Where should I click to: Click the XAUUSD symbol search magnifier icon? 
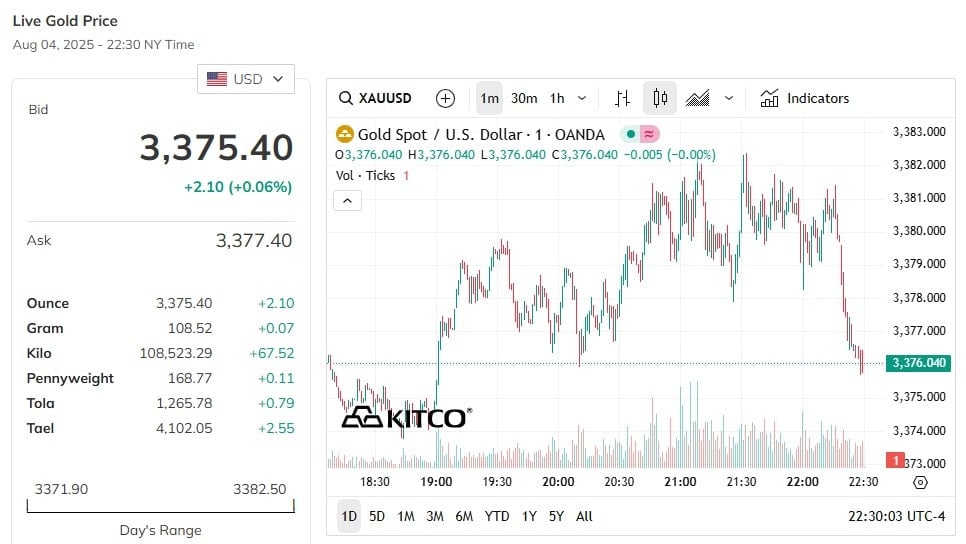click(346, 99)
